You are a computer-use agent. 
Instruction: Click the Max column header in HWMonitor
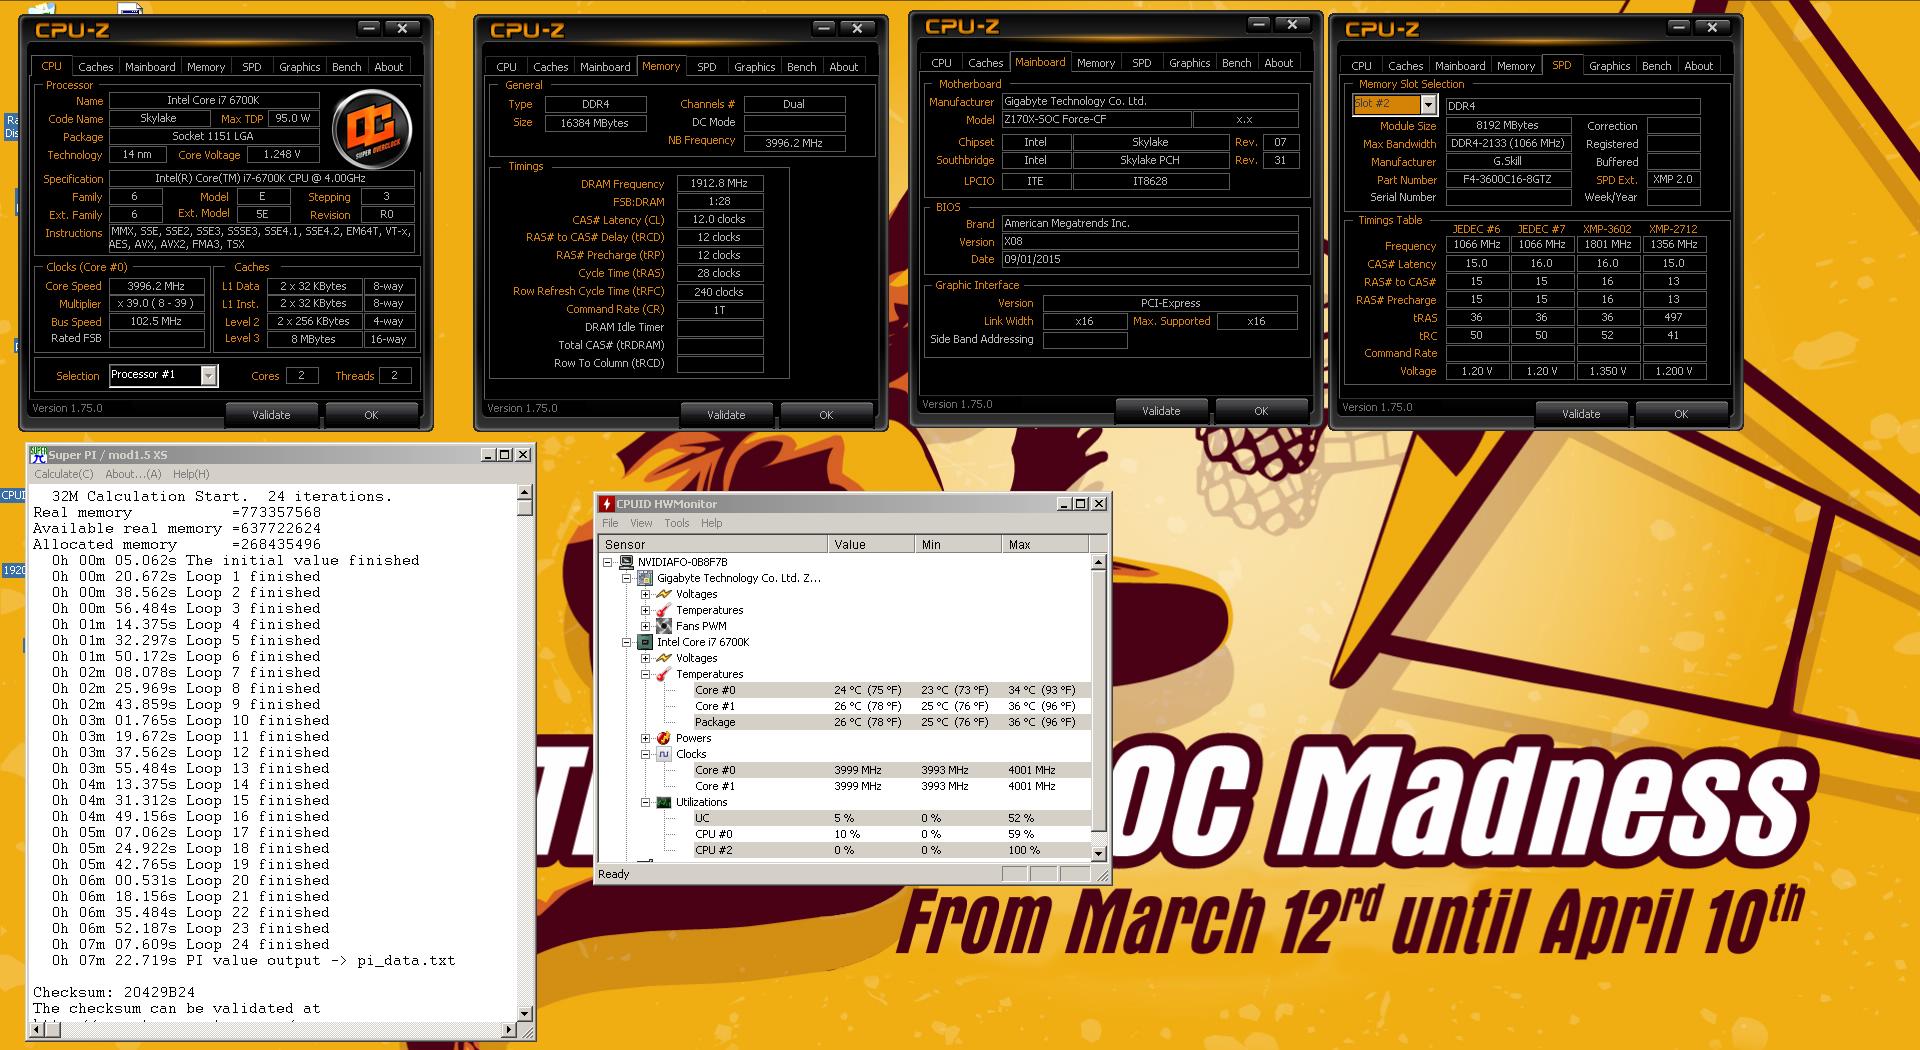click(x=1045, y=544)
